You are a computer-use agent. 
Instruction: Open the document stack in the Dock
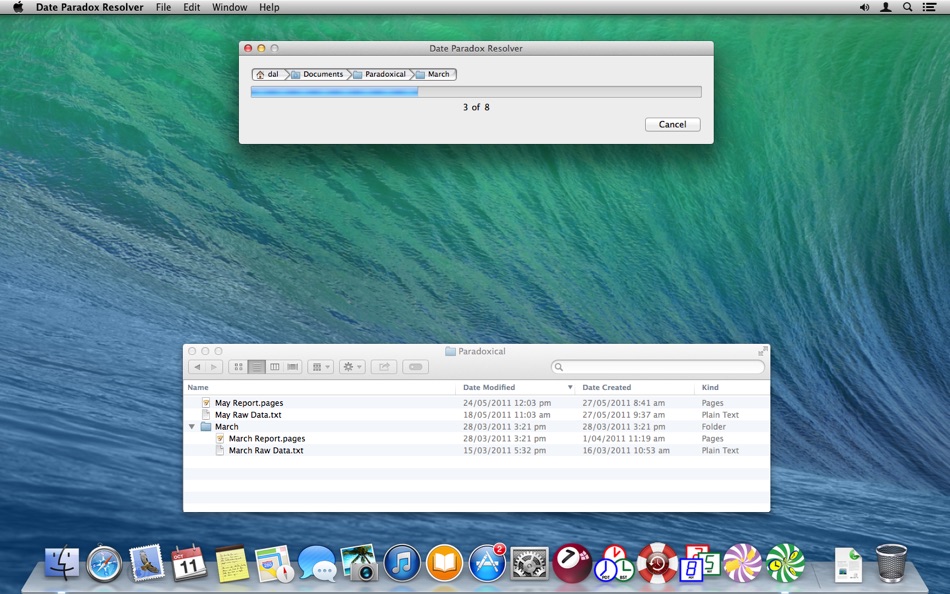848,564
